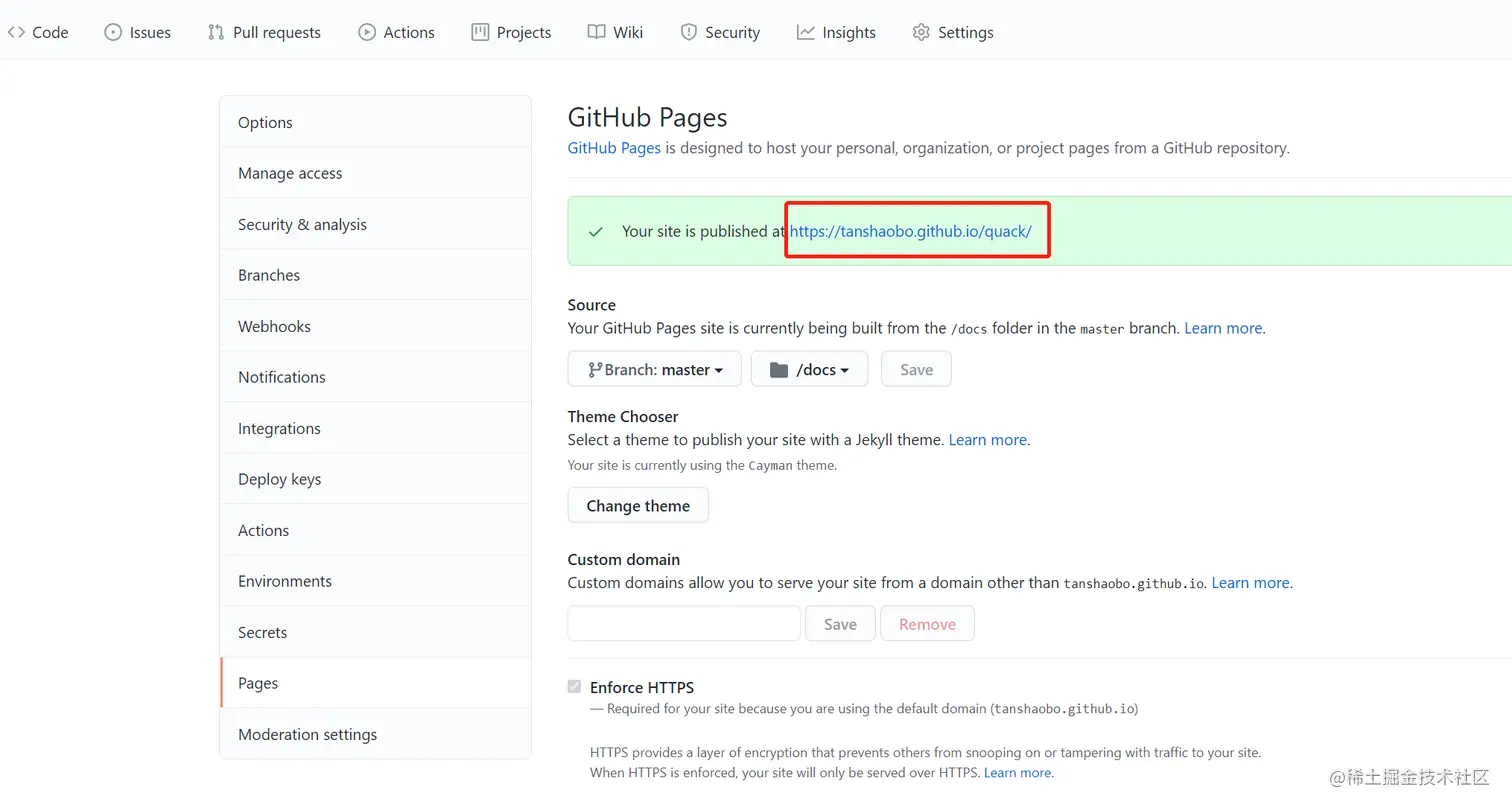Viewport: 1512px width, 810px height.
Task: Click the Pull requests branch icon
Action: point(216,32)
